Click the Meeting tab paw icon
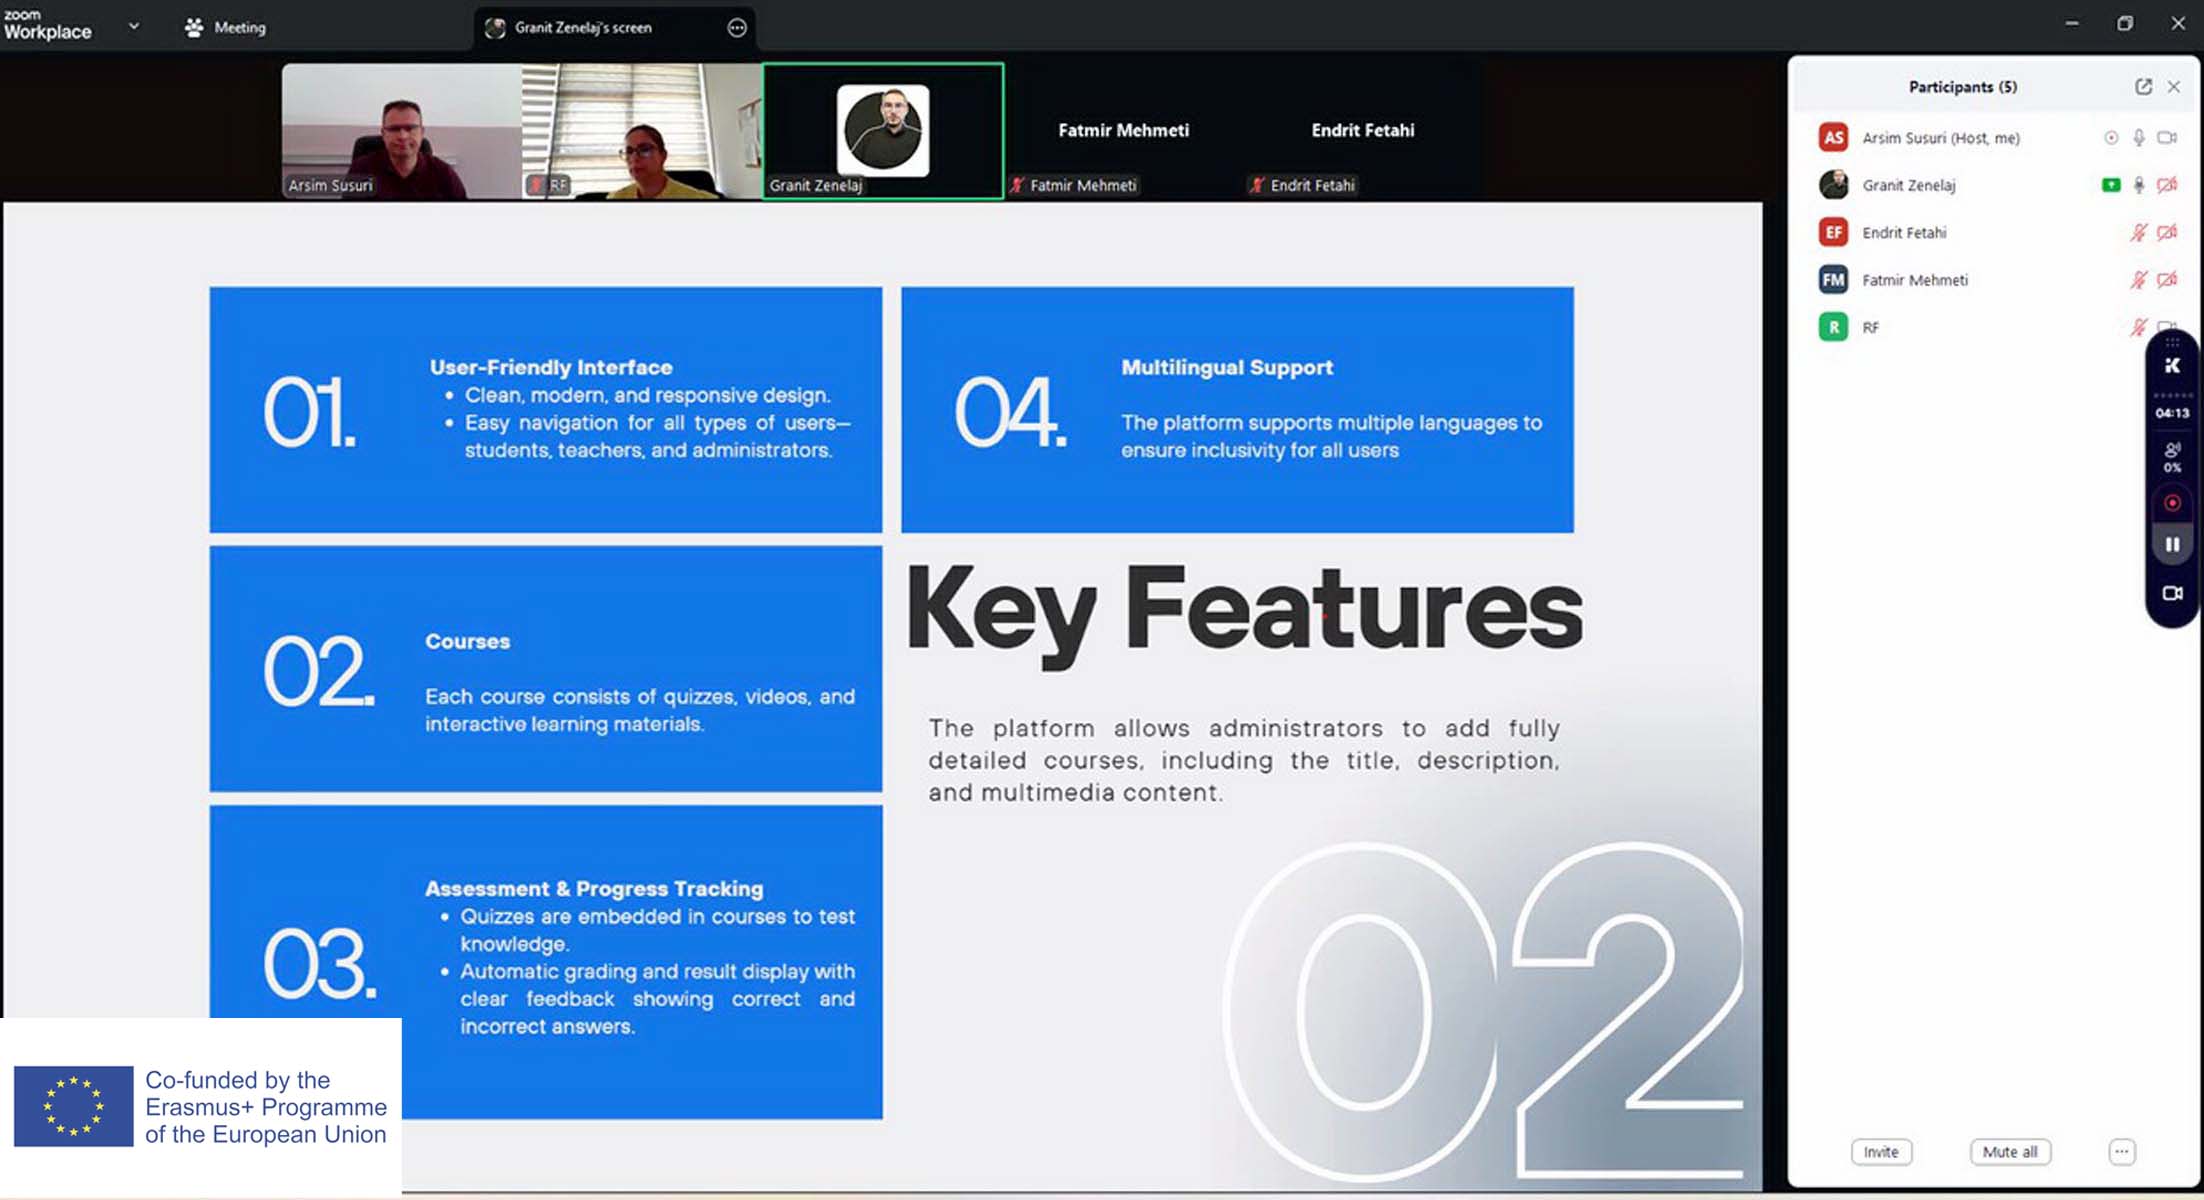This screenshot has height=1200, width=2204. click(194, 28)
